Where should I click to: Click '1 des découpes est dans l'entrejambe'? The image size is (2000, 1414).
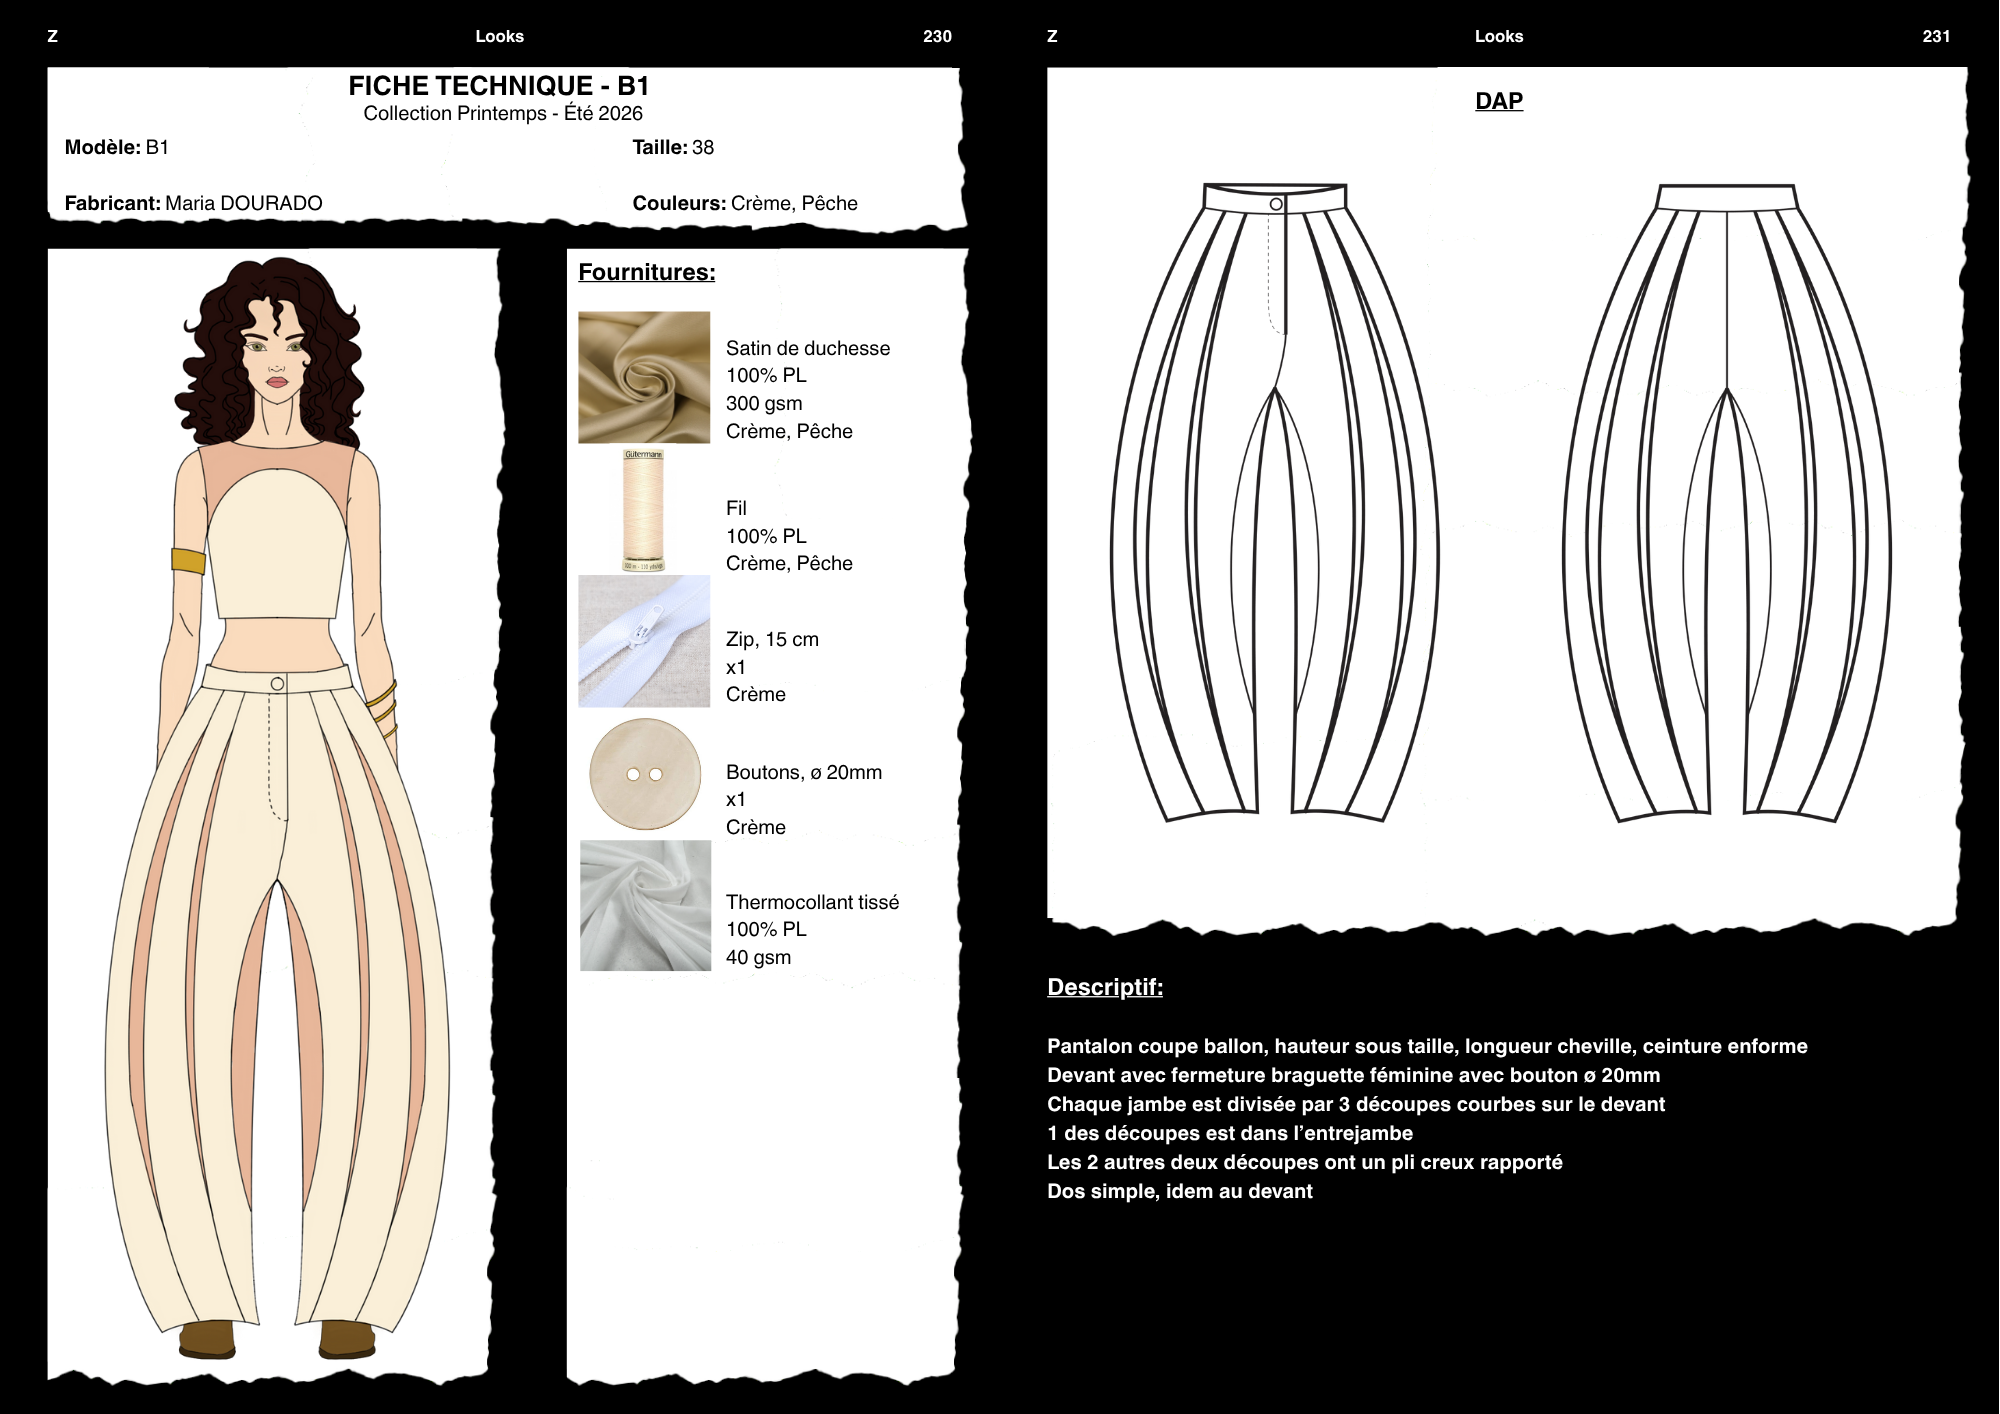point(1230,1133)
